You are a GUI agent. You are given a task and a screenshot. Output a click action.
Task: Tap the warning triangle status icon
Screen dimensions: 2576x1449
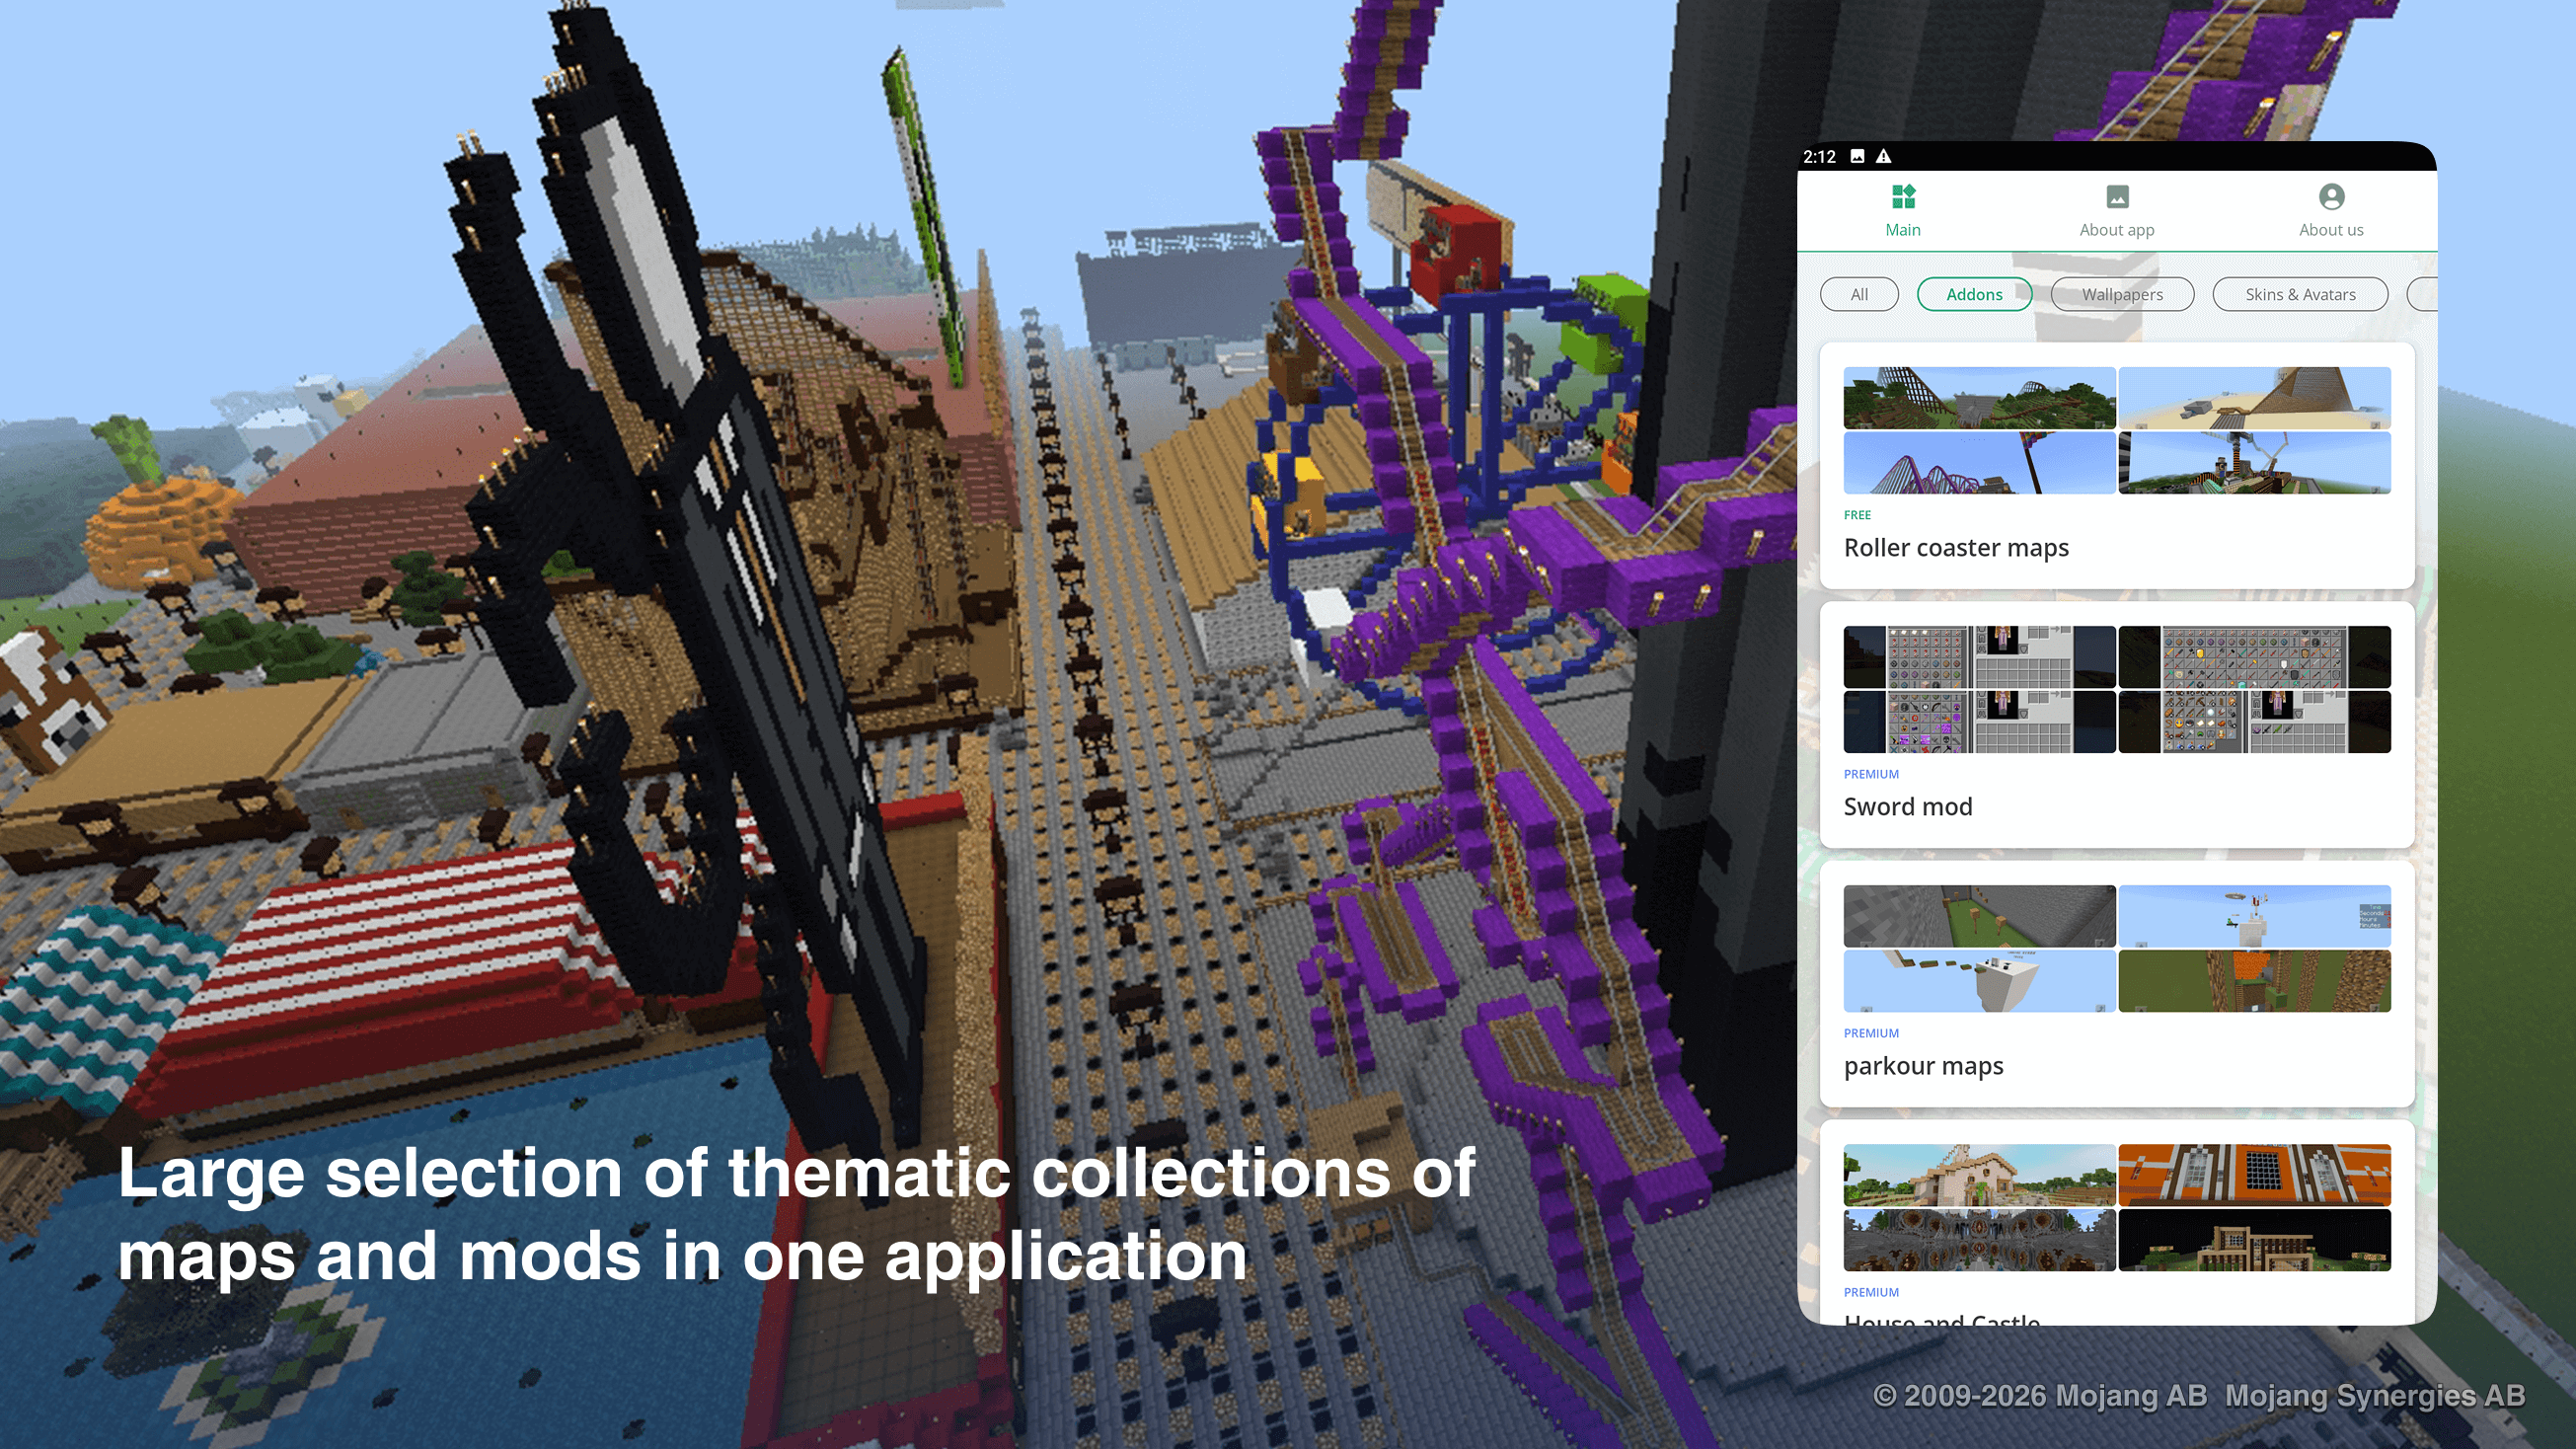coord(1884,156)
